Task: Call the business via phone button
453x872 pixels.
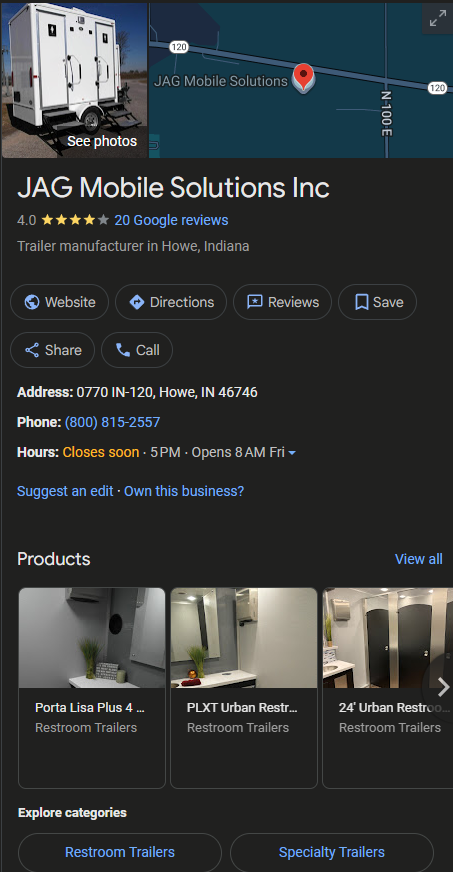Action: point(137,350)
